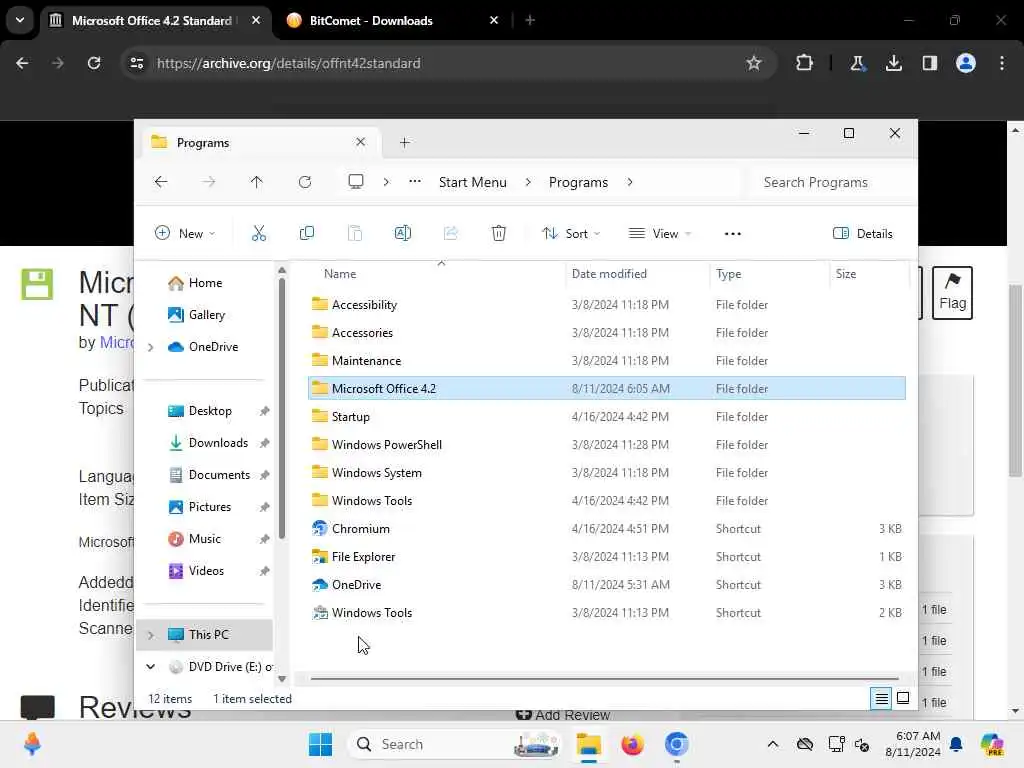Open browser three-dot menu

point(1002,63)
